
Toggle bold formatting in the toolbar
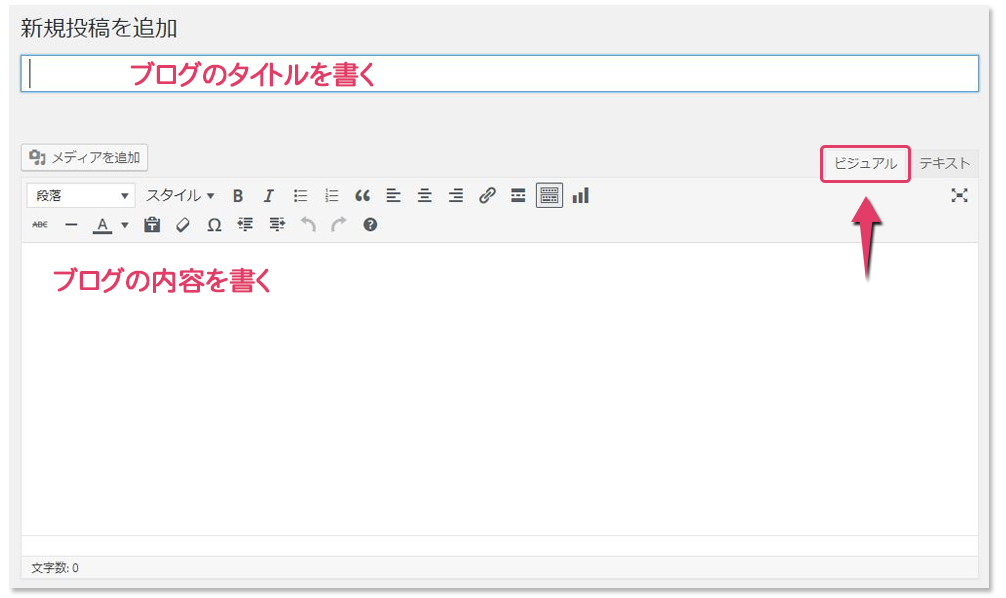tap(238, 196)
